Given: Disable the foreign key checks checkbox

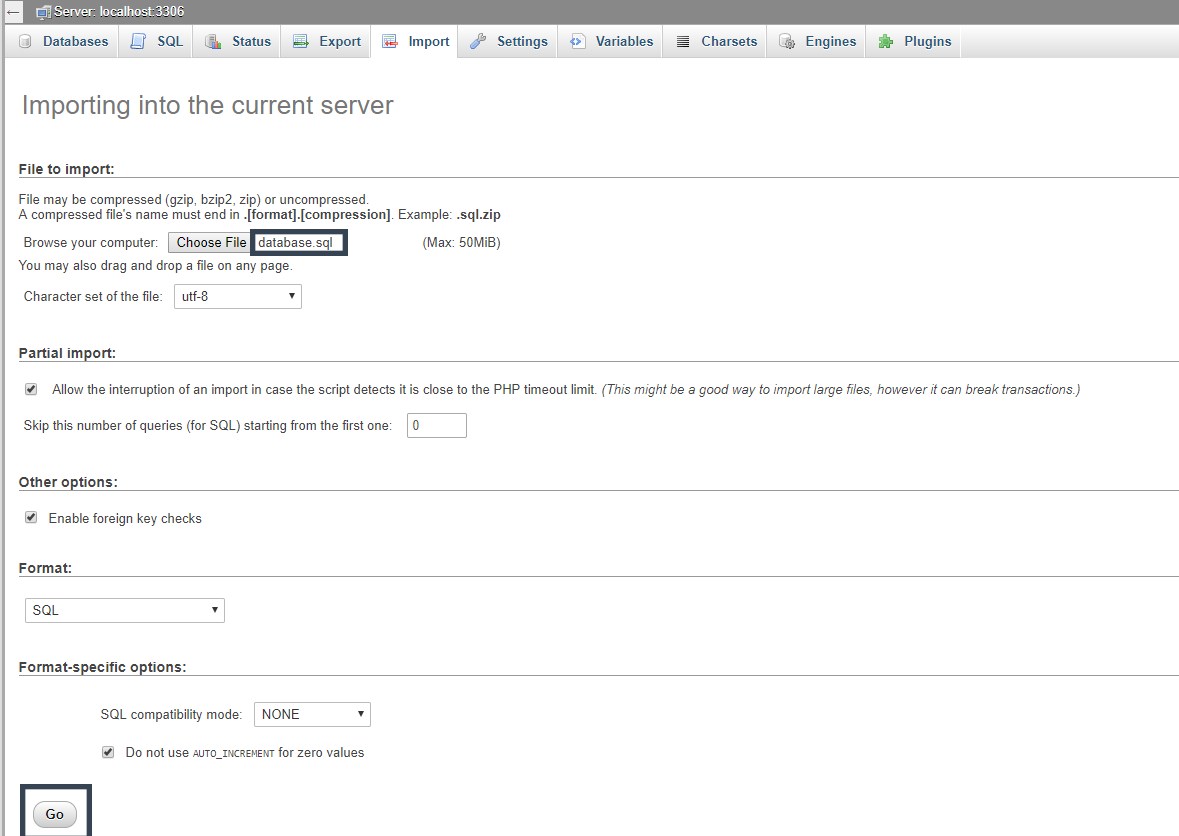Looking at the screenshot, I should coord(31,517).
